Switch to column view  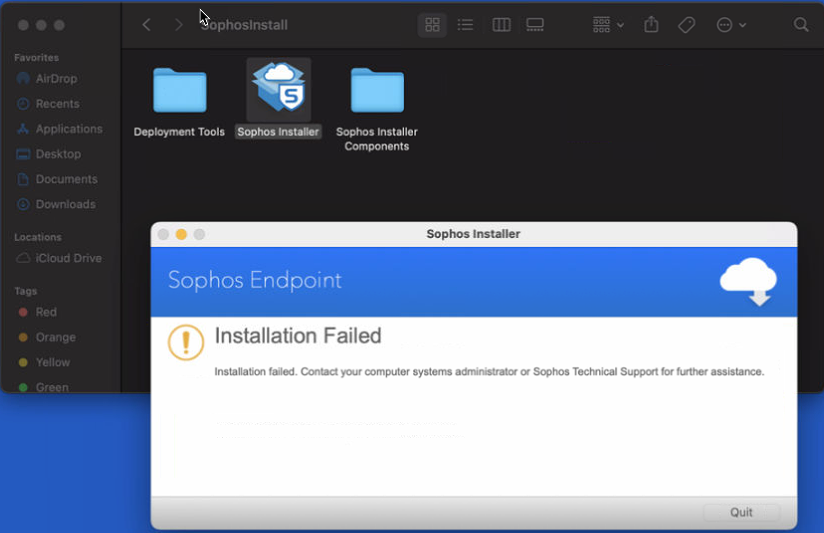pyautogui.click(x=501, y=25)
